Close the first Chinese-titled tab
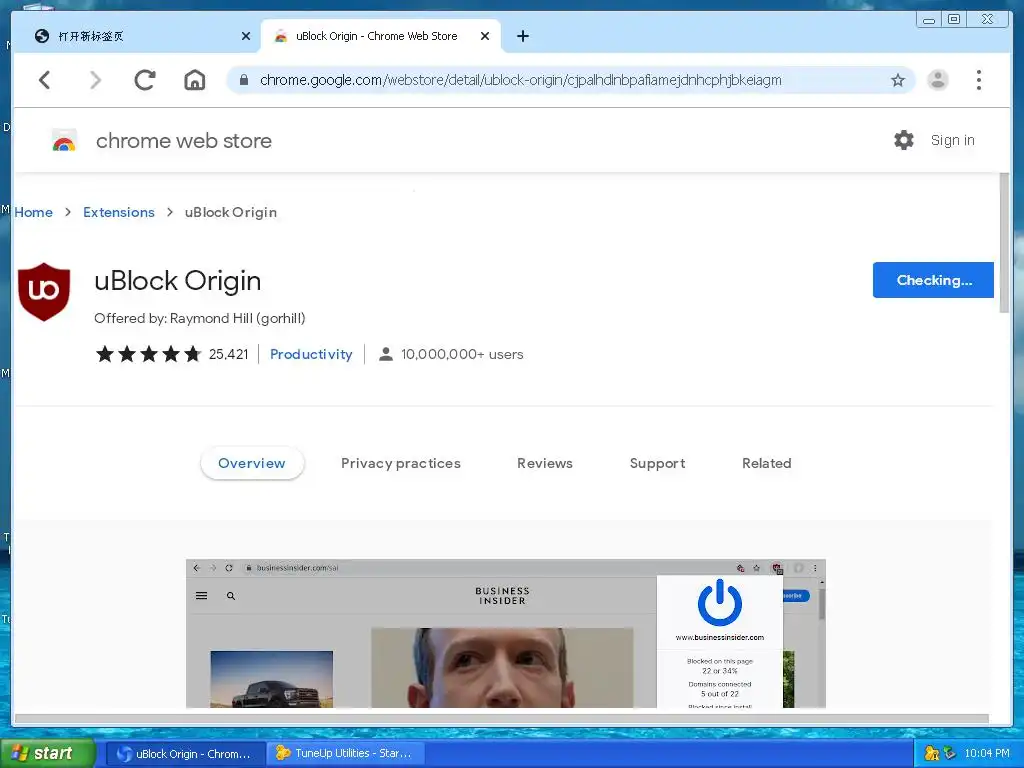Viewport: 1024px width, 768px height. pyautogui.click(x=246, y=36)
